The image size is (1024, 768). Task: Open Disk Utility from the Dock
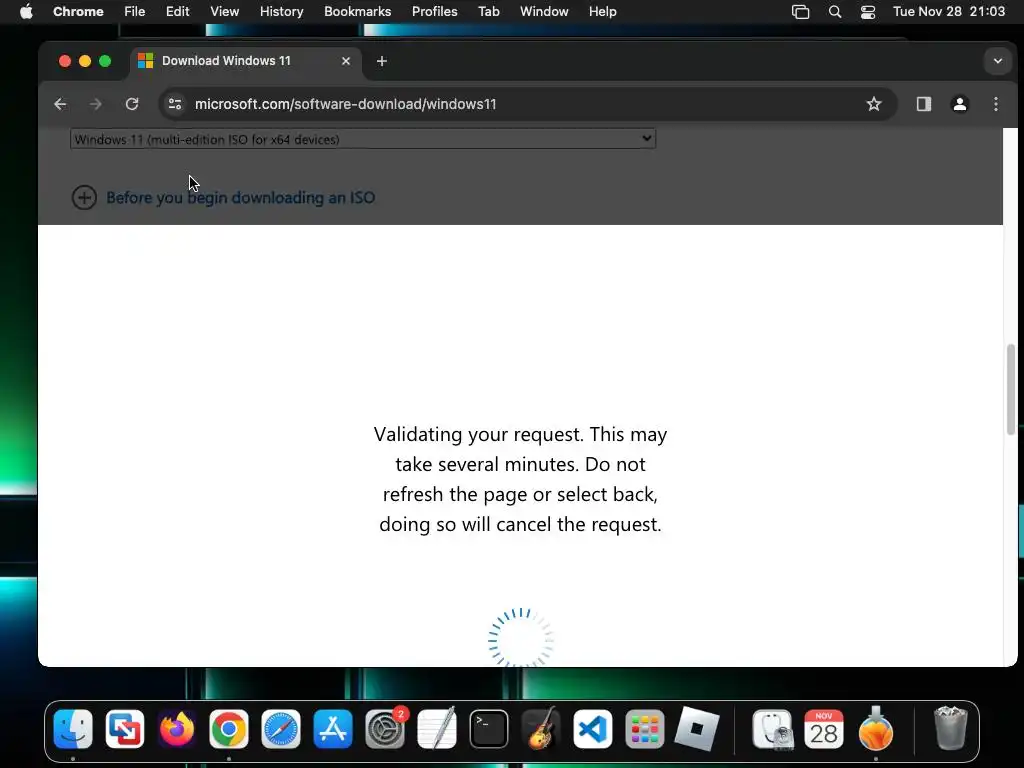click(x=773, y=729)
